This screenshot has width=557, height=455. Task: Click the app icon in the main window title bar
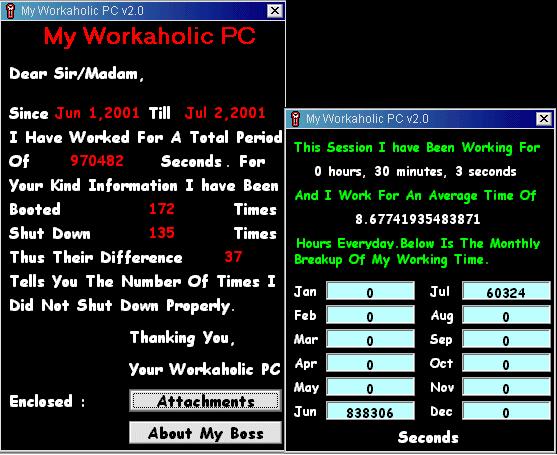coord(11,11)
